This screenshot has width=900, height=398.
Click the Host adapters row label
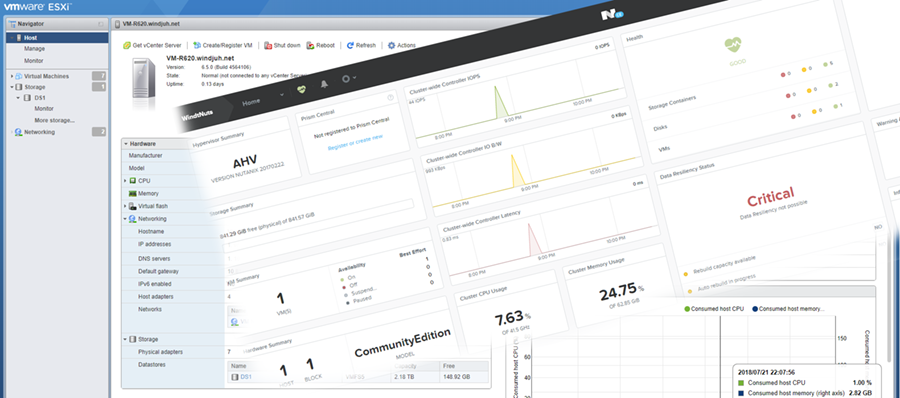pyautogui.click(x=156, y=296)
